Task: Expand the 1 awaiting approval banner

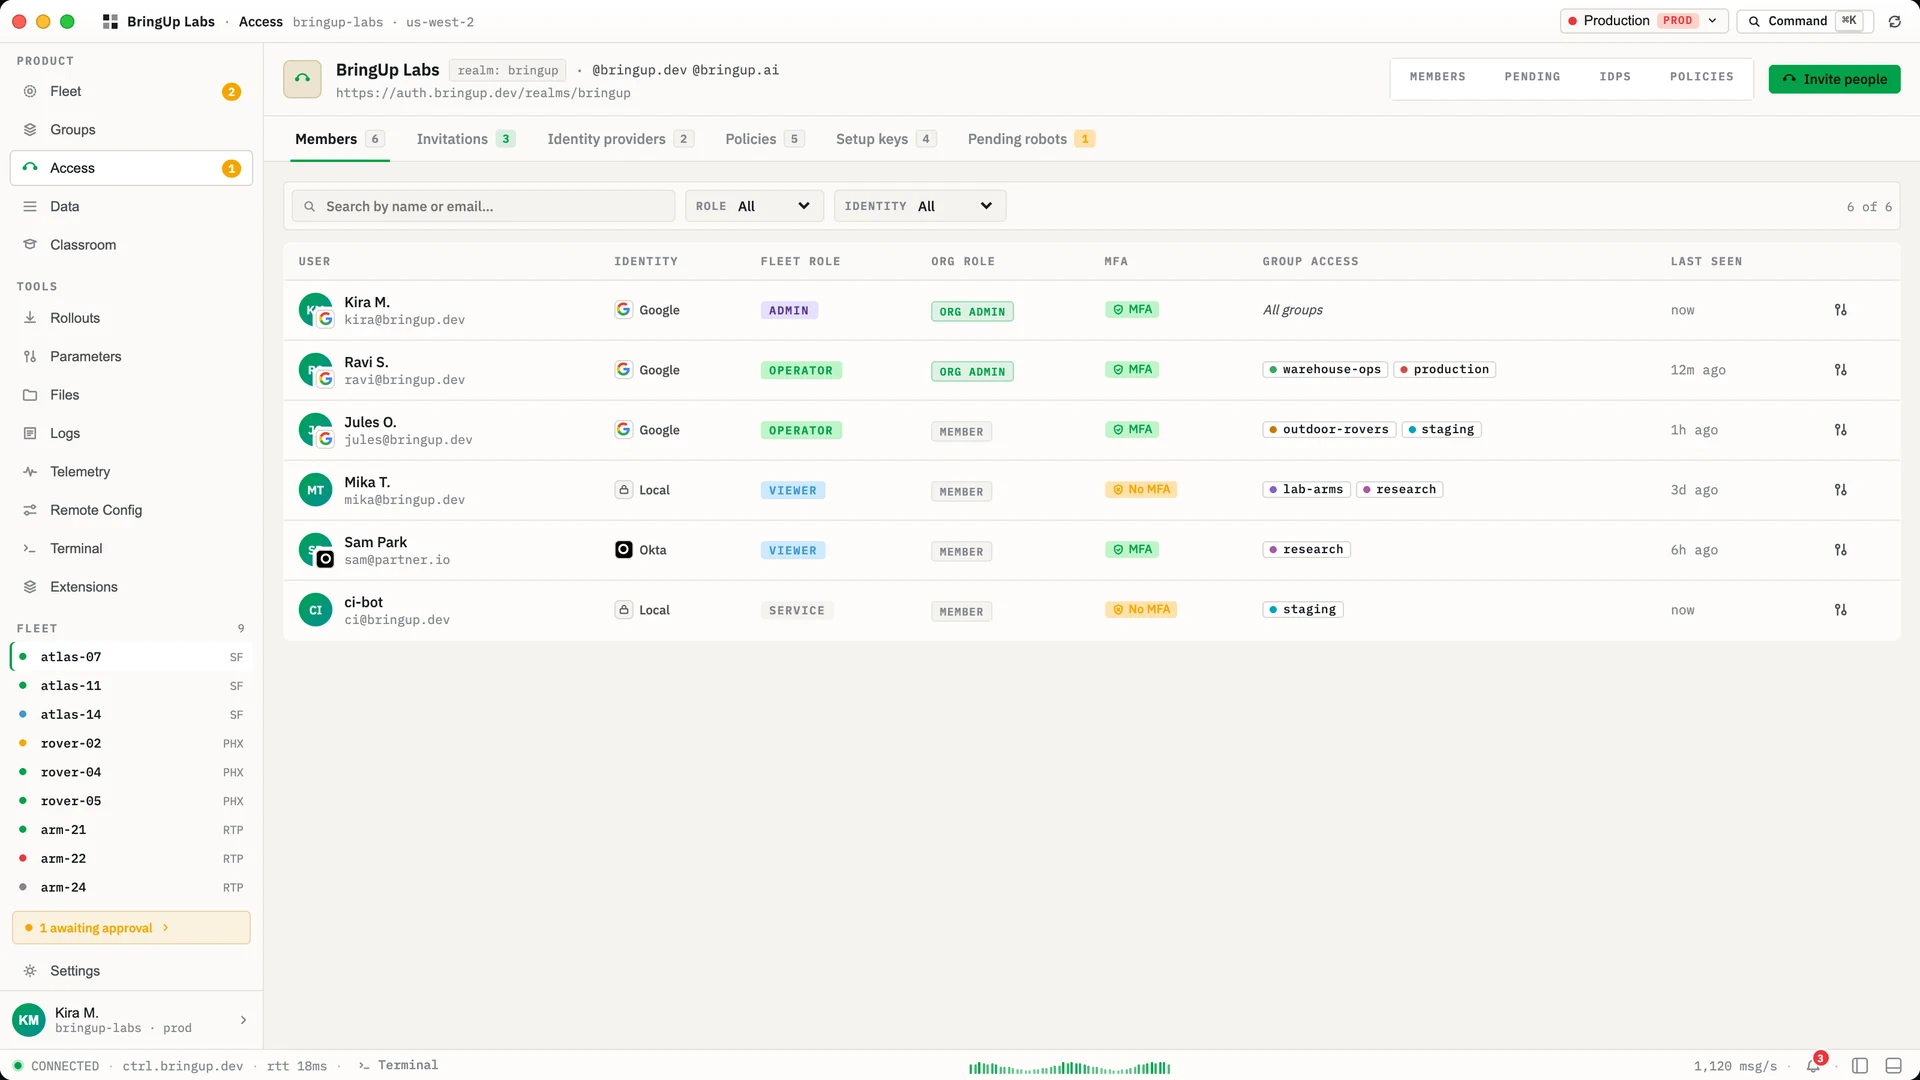Action: 131,928
